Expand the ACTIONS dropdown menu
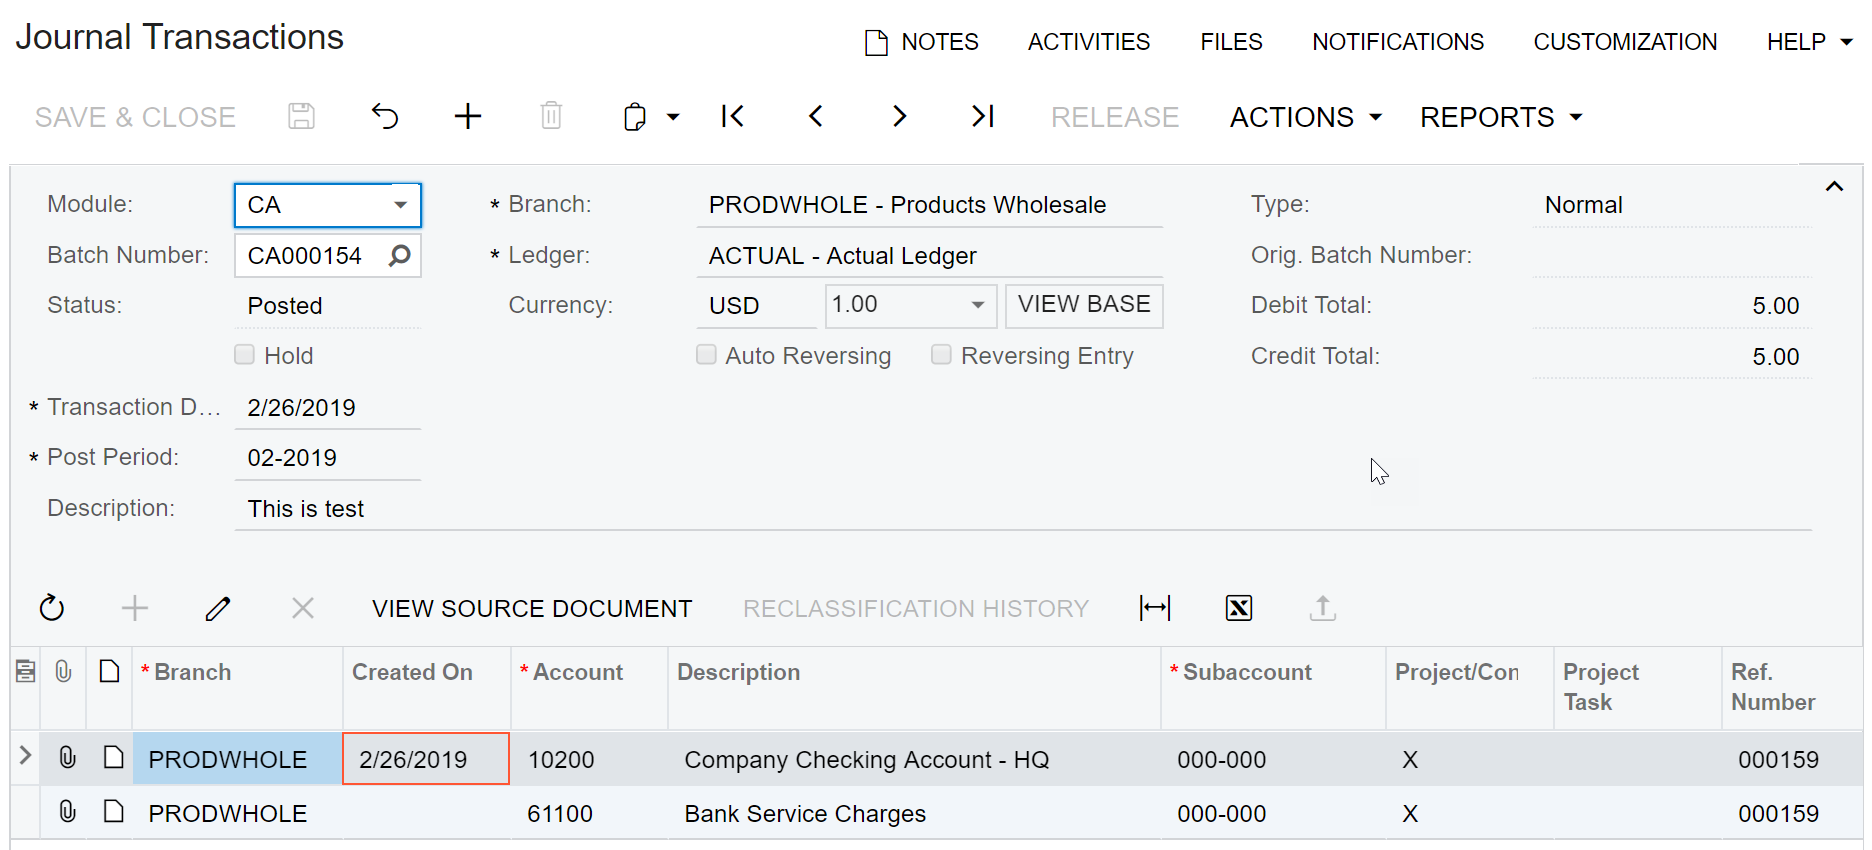This screenshot has width=1872, height=850. (x=1305, y=117)
